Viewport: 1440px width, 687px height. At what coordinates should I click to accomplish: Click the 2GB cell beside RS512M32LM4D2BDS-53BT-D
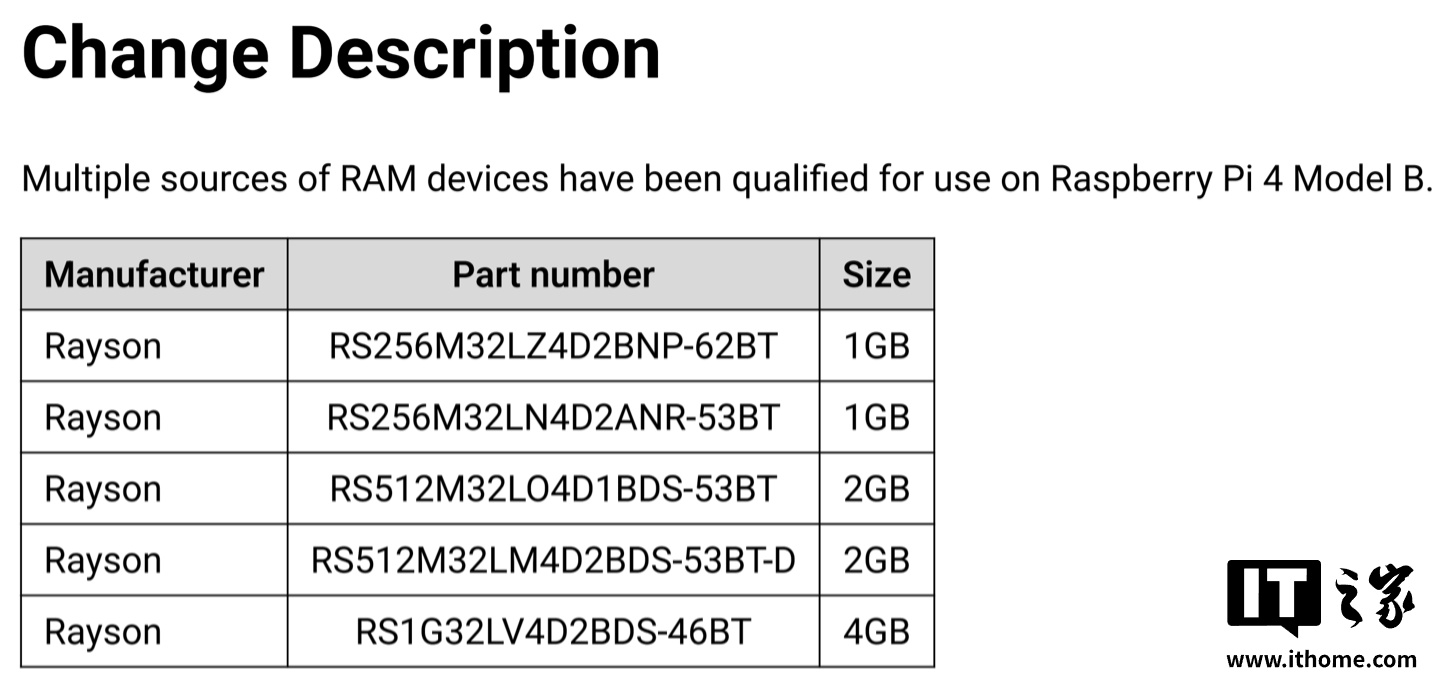click(x=876, y=560)
